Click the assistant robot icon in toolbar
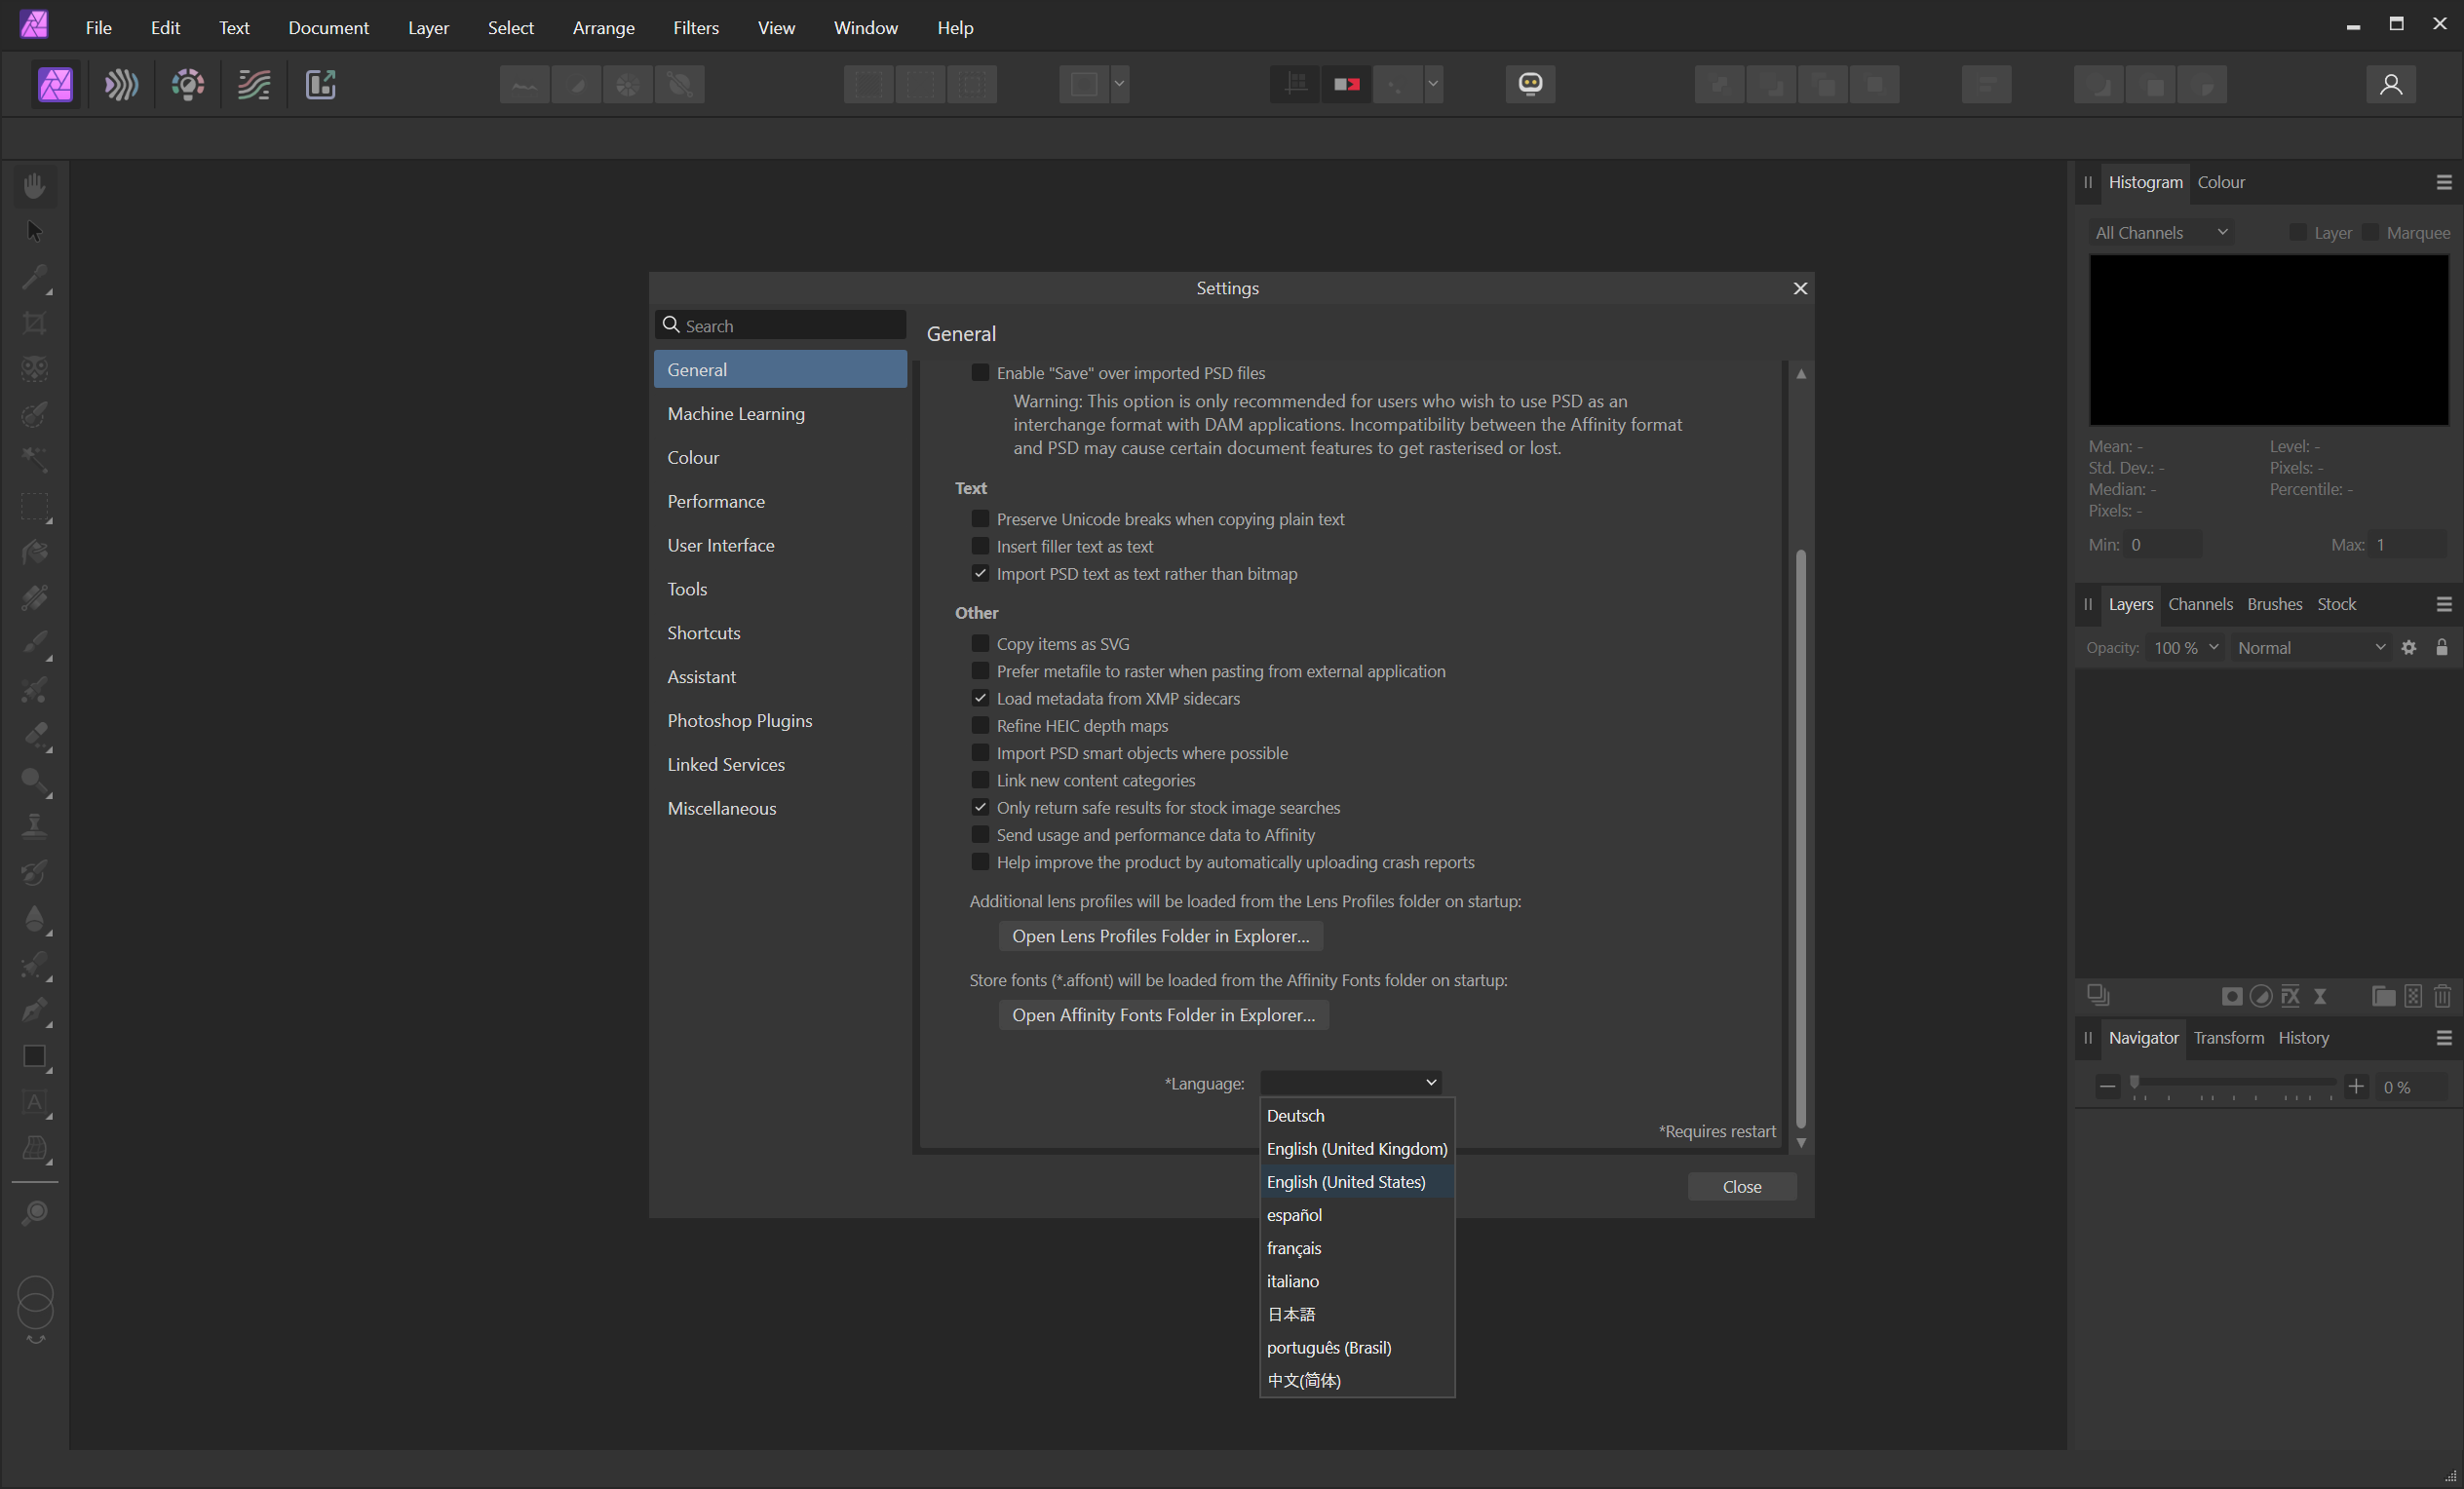 (1529, 84)
